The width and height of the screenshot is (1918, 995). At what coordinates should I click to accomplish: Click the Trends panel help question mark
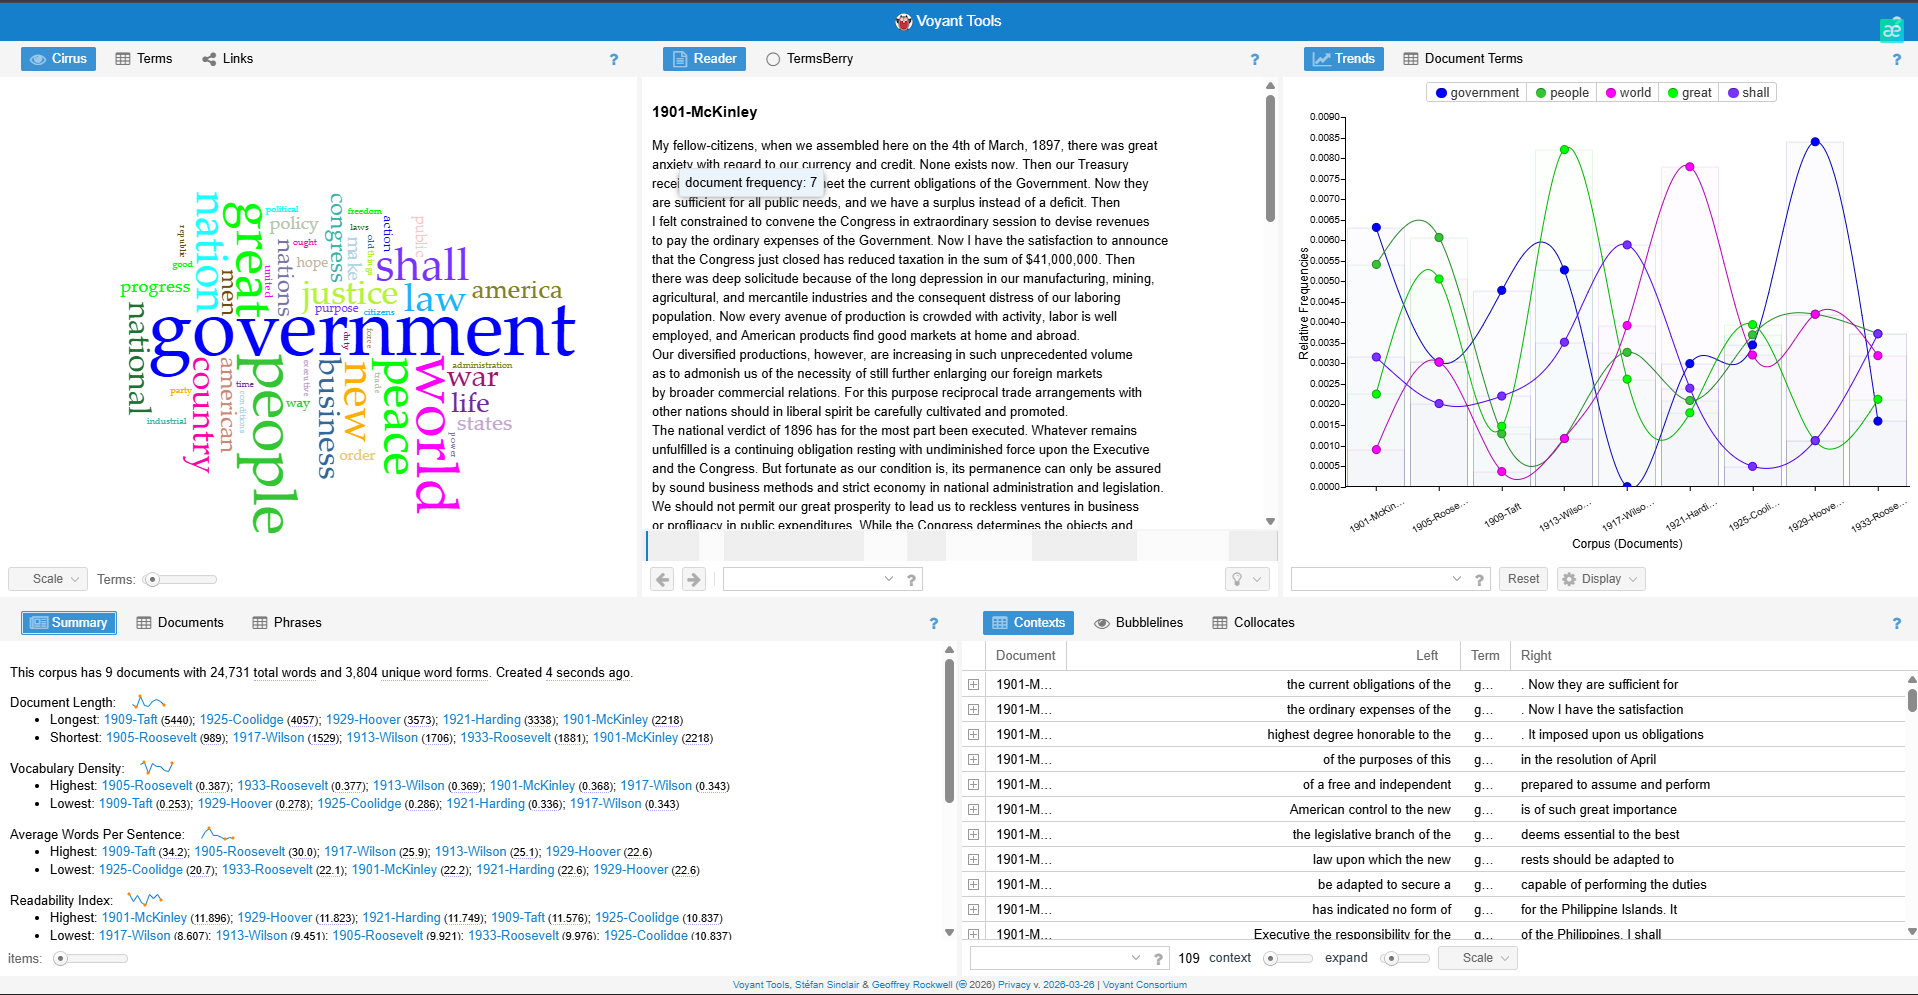[x=1896, y=60]
